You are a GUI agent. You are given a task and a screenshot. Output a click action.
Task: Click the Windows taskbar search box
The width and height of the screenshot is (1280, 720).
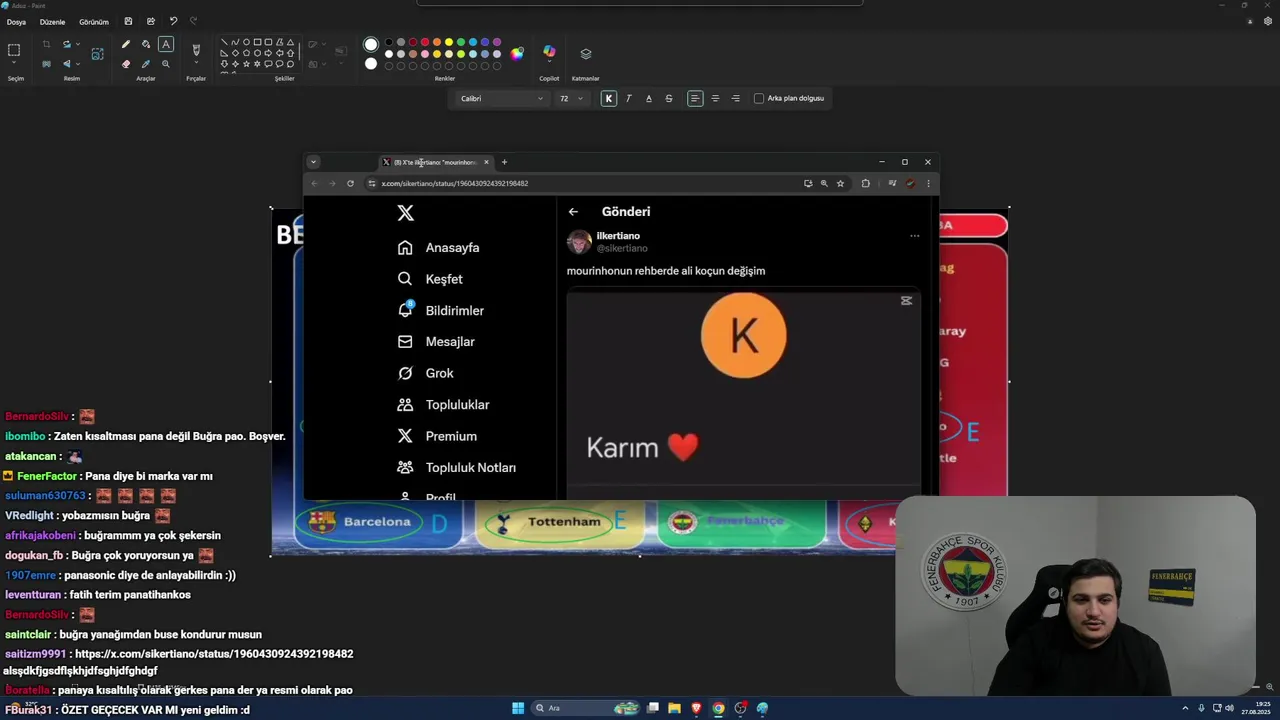click(585, 708)
